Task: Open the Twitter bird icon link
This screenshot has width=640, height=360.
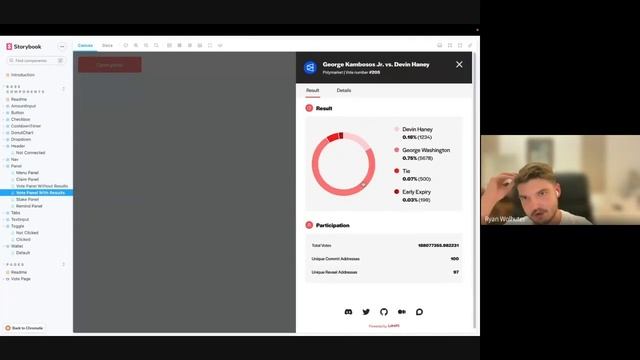Action: [x=366, y=312]
